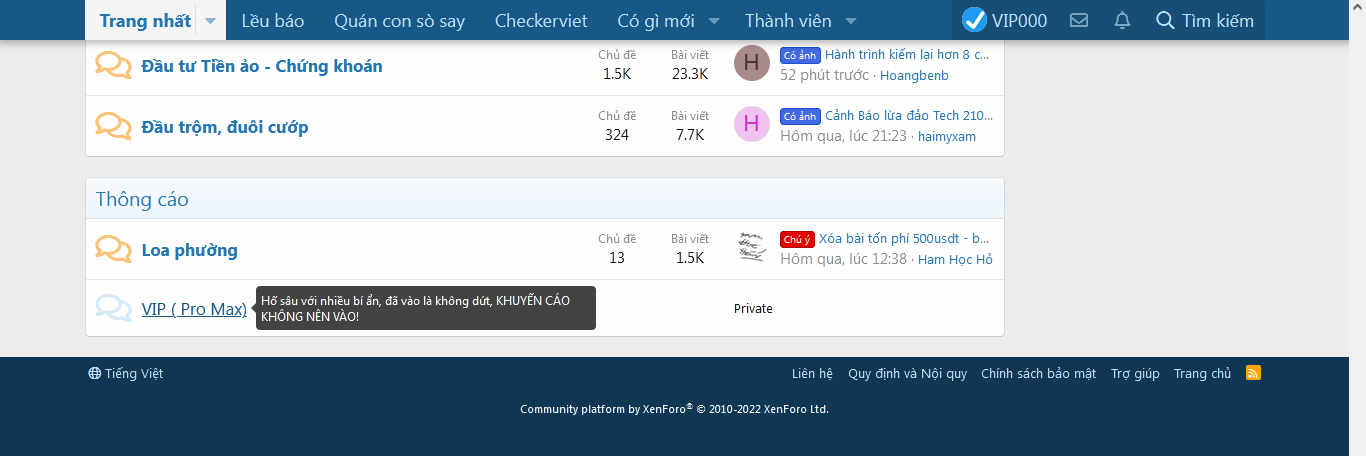This screenshot has width=1366, height=456.
Task: Click the Đầu trộm, đuôi cướp bubble icon
Action: point(113,127)
